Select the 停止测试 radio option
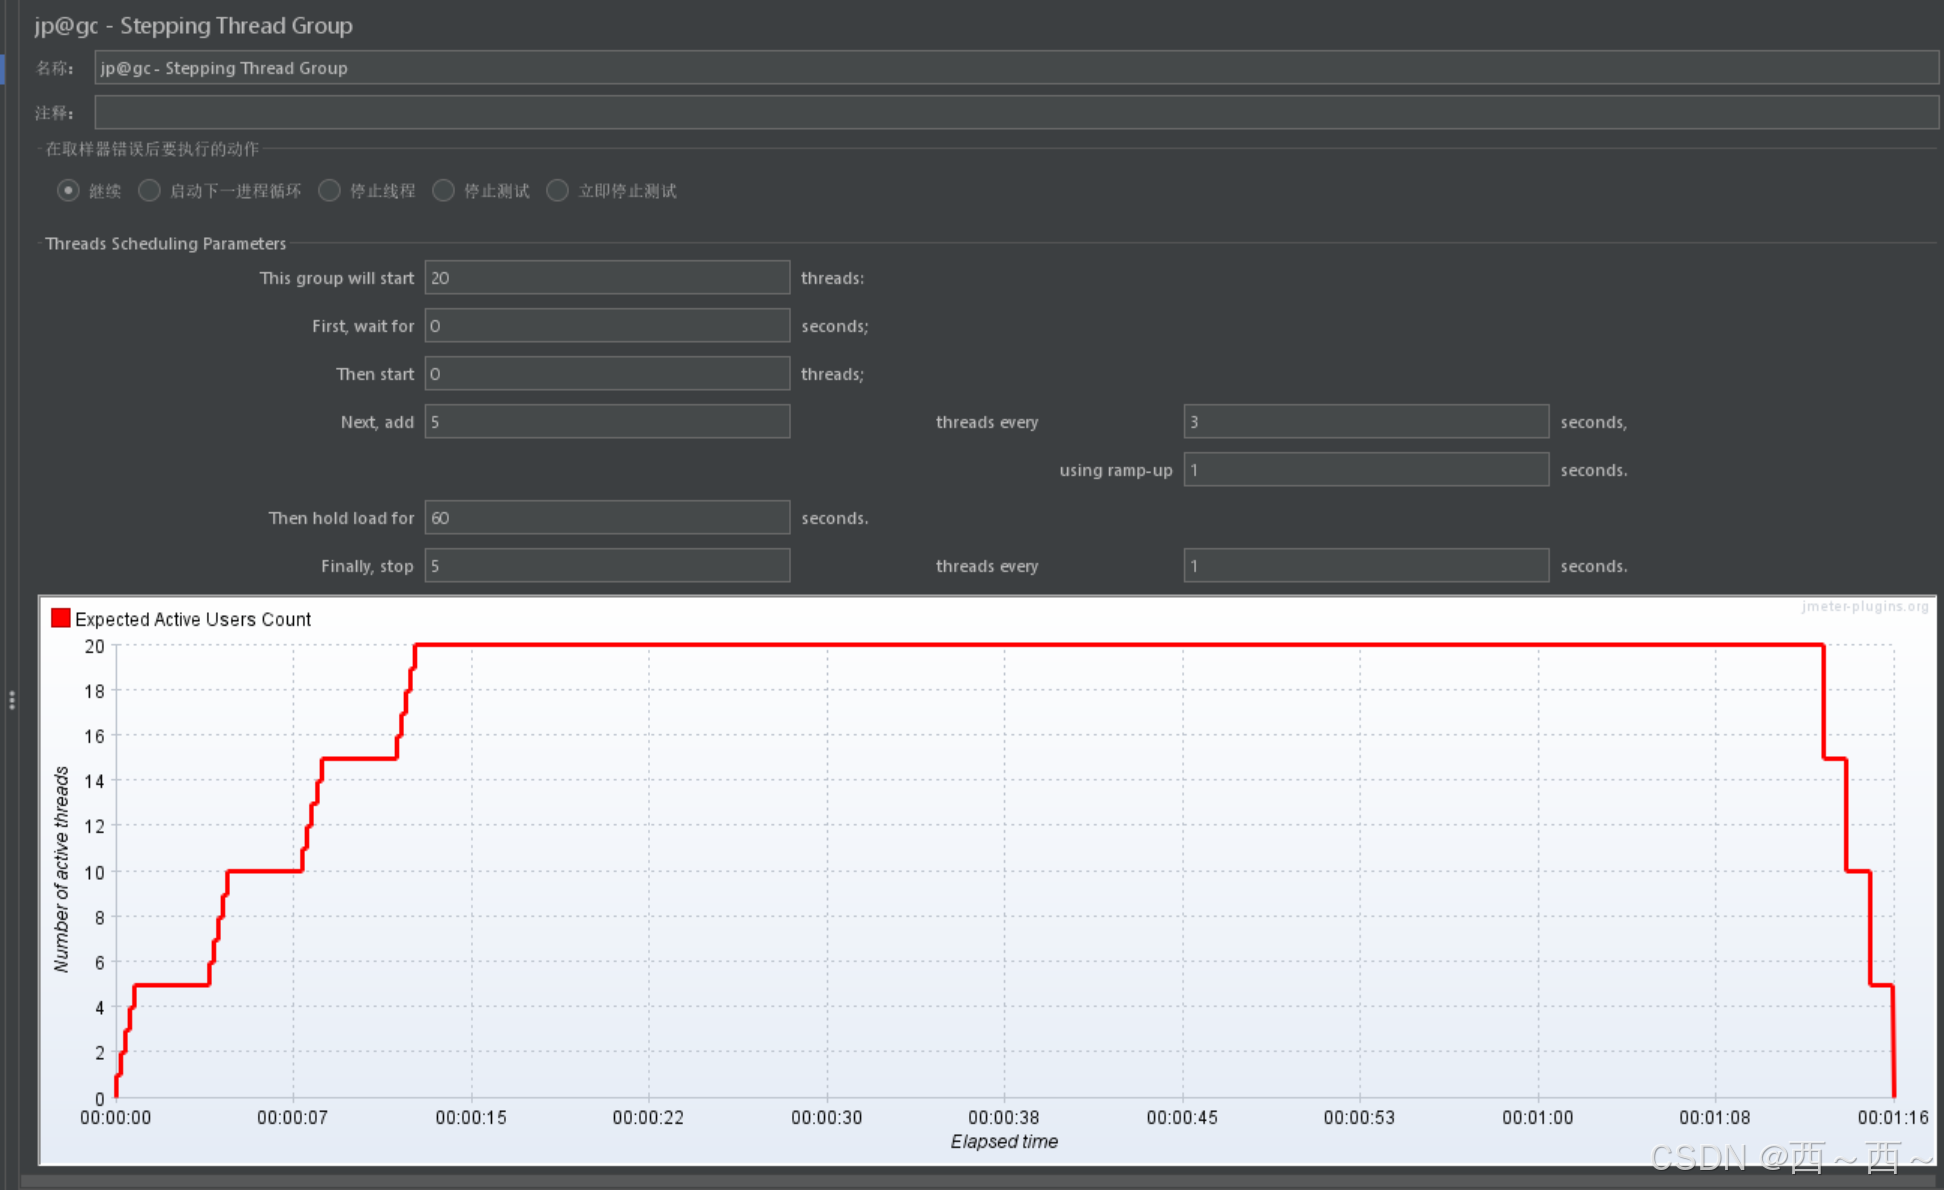1944x1190 pixels. (x=444, y=190)
